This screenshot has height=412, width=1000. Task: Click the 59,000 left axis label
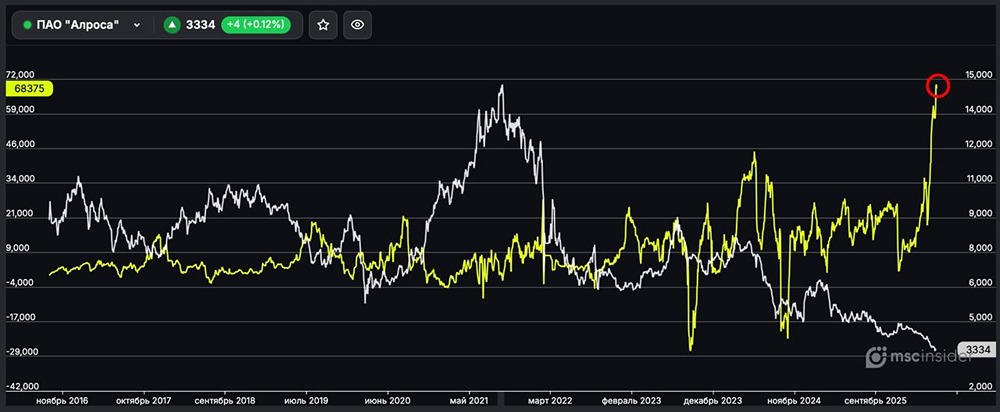[x=20, y=110]
